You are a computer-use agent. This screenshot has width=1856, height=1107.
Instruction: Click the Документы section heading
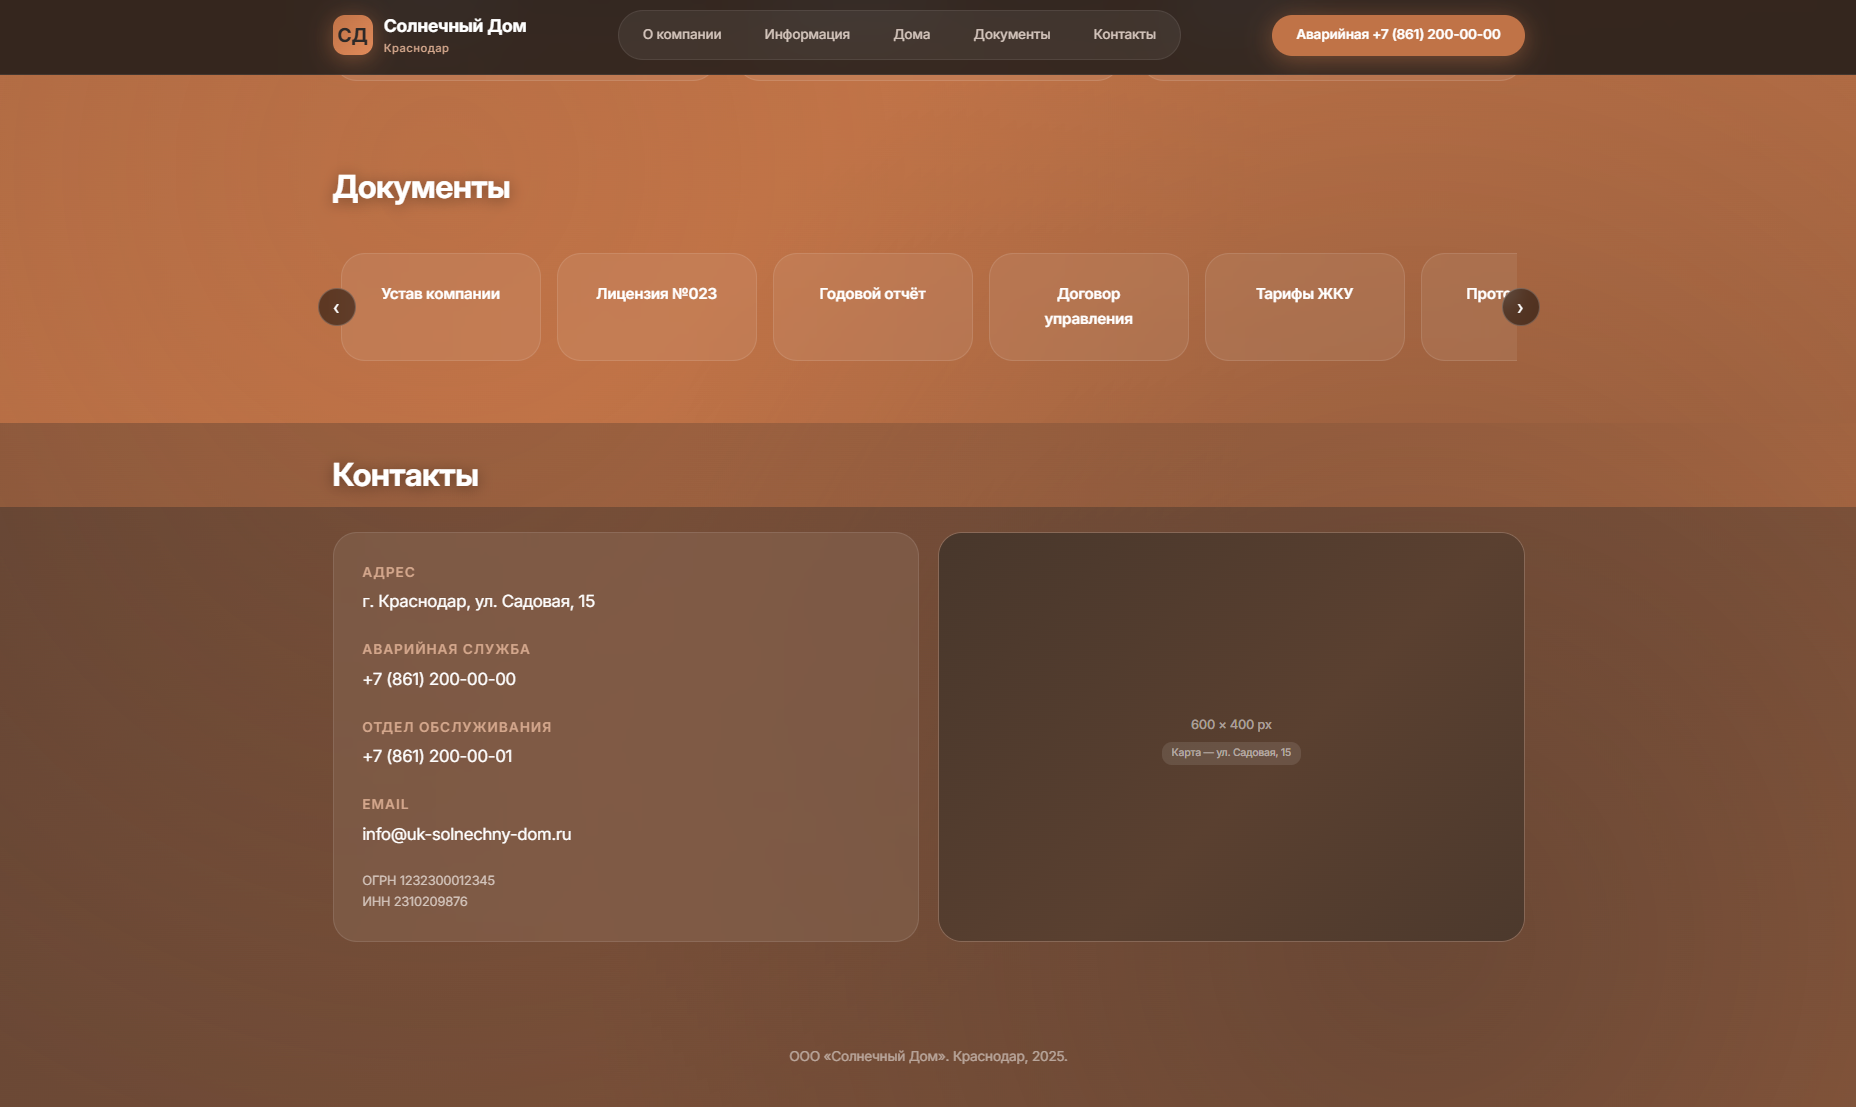[x=421, y=187]
